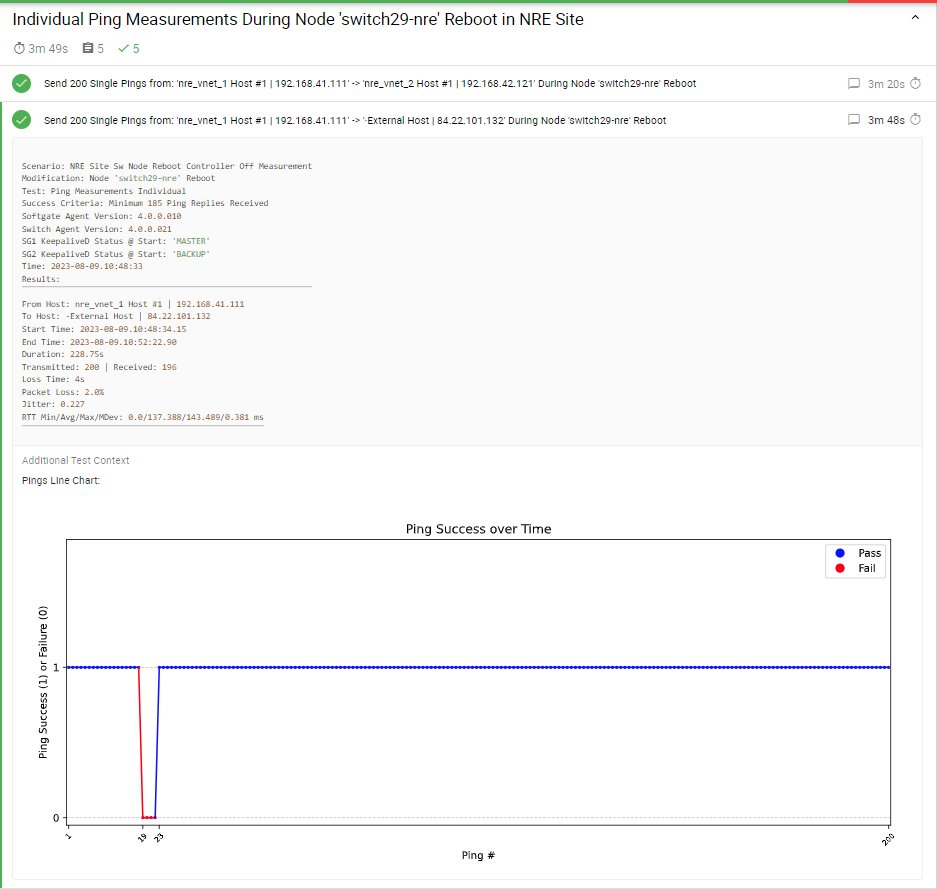The width and height of the screenshot is (937, 889).
Task: Open comment icon on the 3m 20s step
Action: pos(854,84)
